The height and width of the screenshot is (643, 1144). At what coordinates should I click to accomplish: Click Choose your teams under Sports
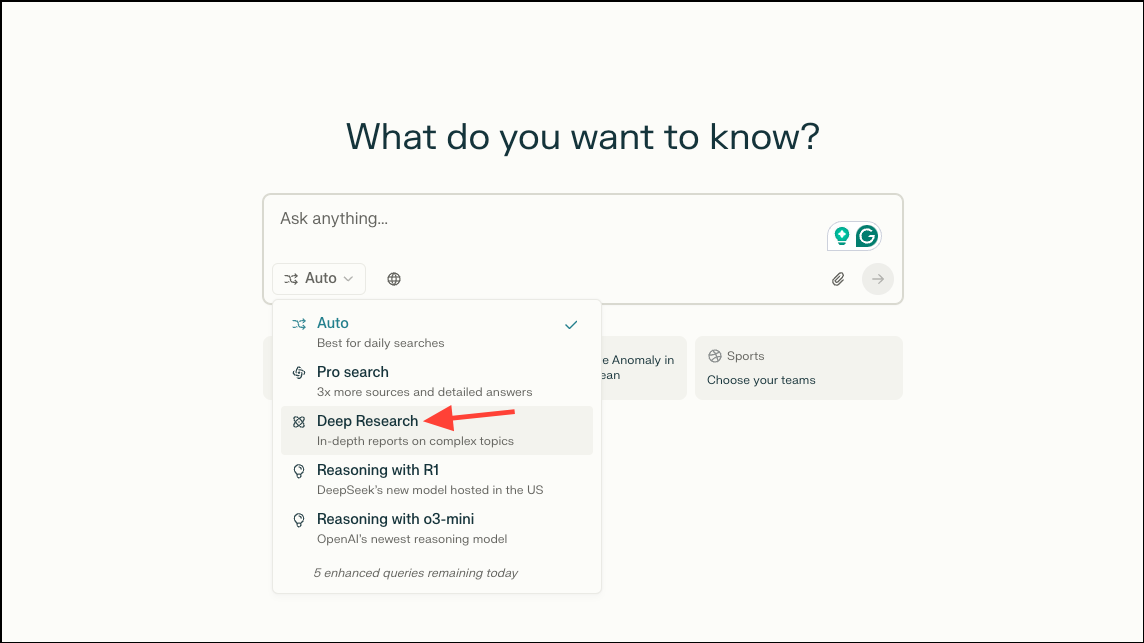pyautogui.click(x=763, y=380)
